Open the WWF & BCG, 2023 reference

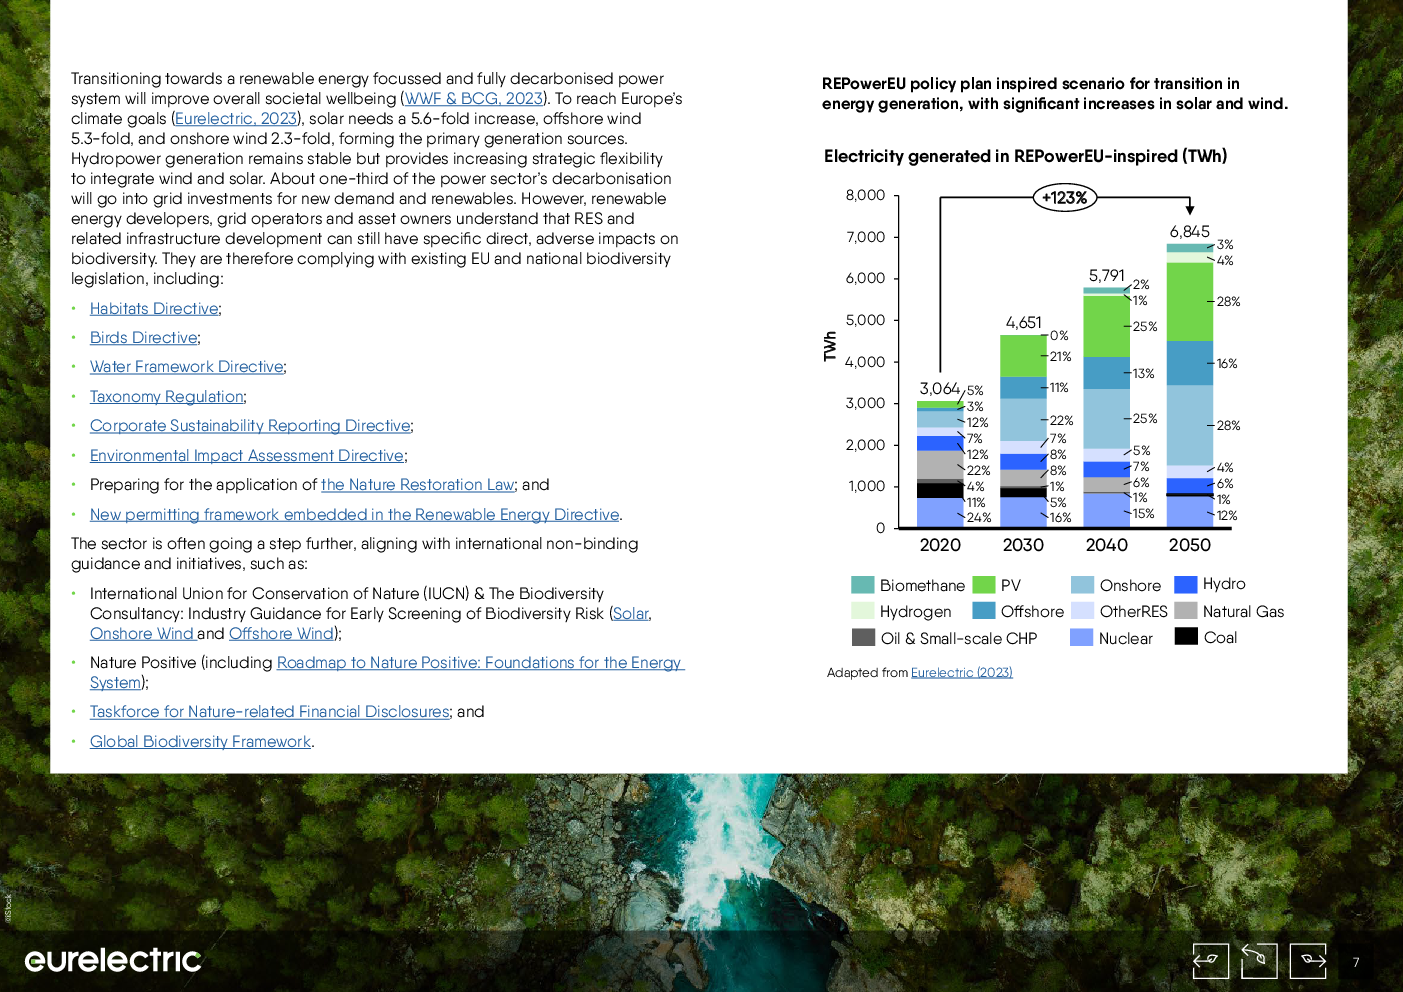[474, 98]
